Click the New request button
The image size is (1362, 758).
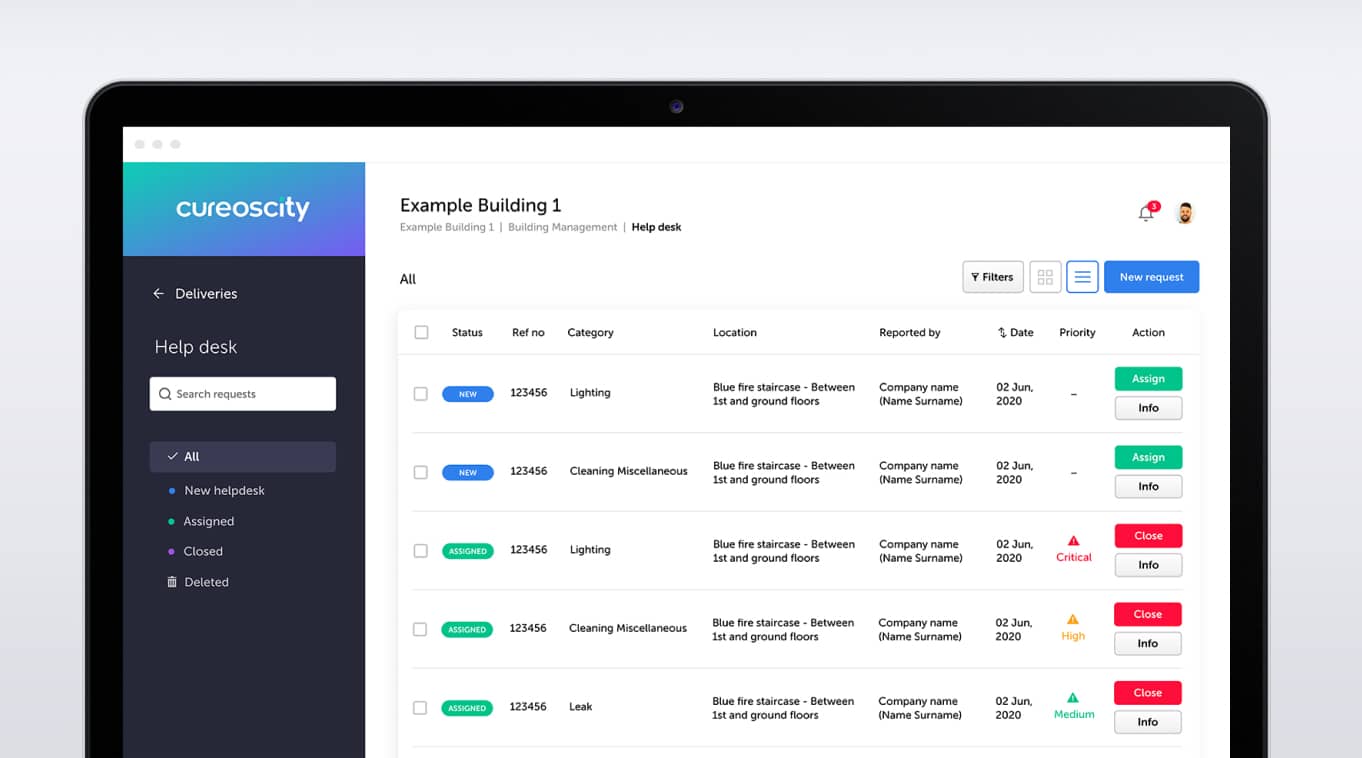[x=1151, y=277]
